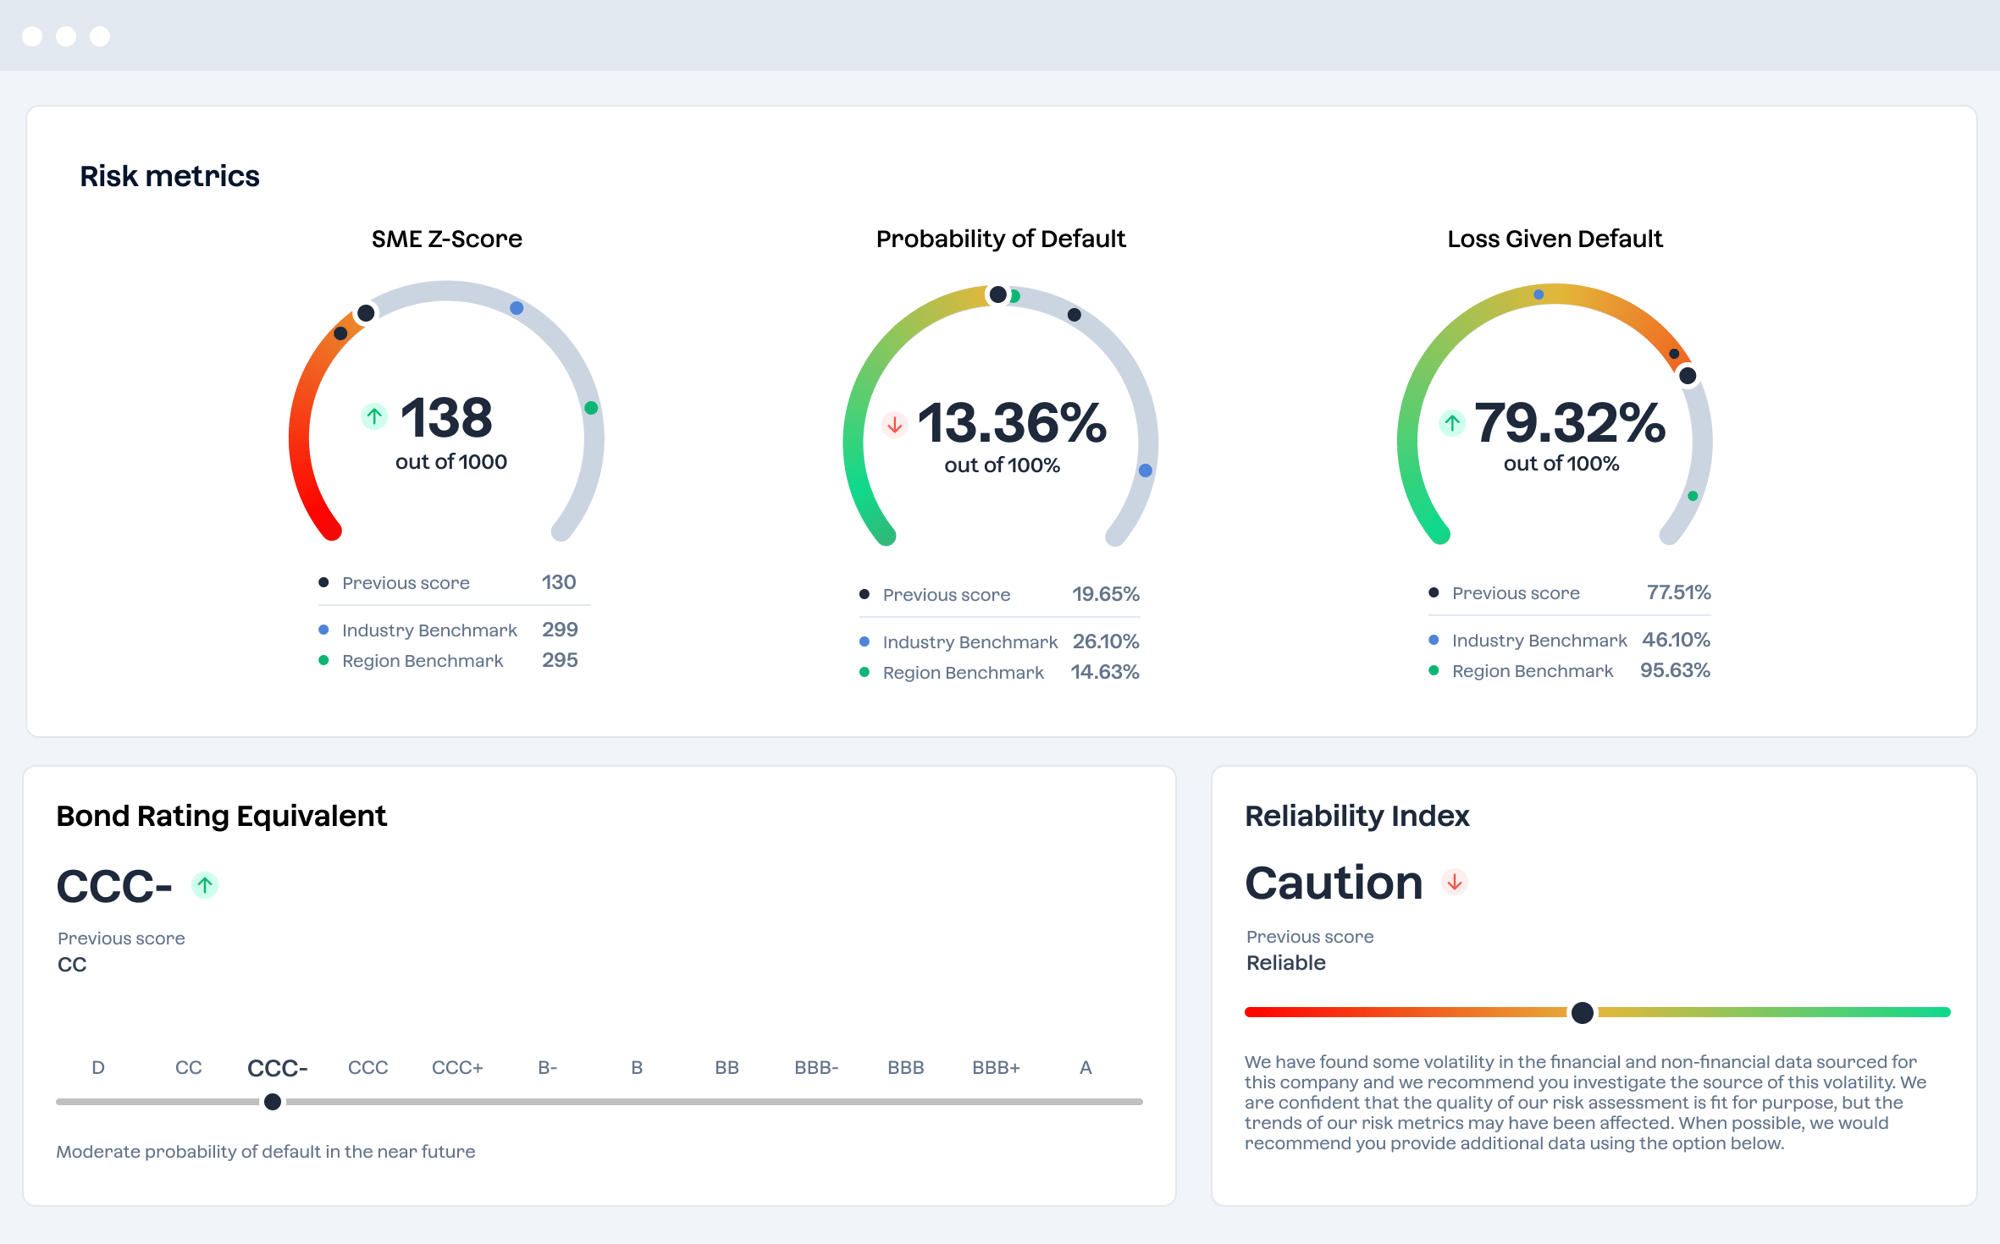Click the green up arrow beside 138
Viewport: 2000px width, 1244px height.
click(374, 416)
